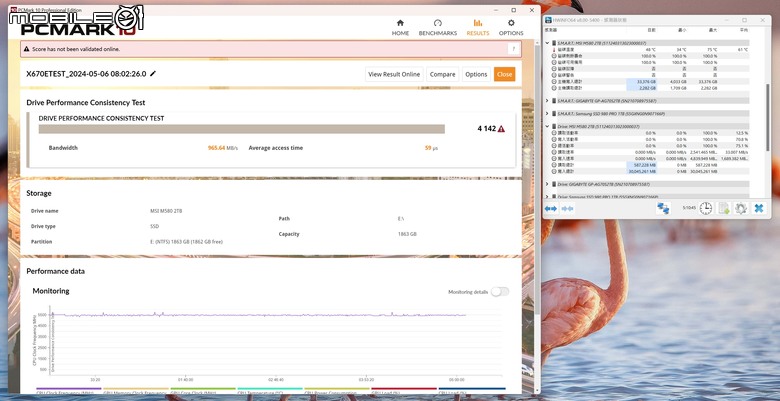780x401 pixels.
Task: Click the 最大 (maximum) column header in HWiNFO
Action: (712, 30)
